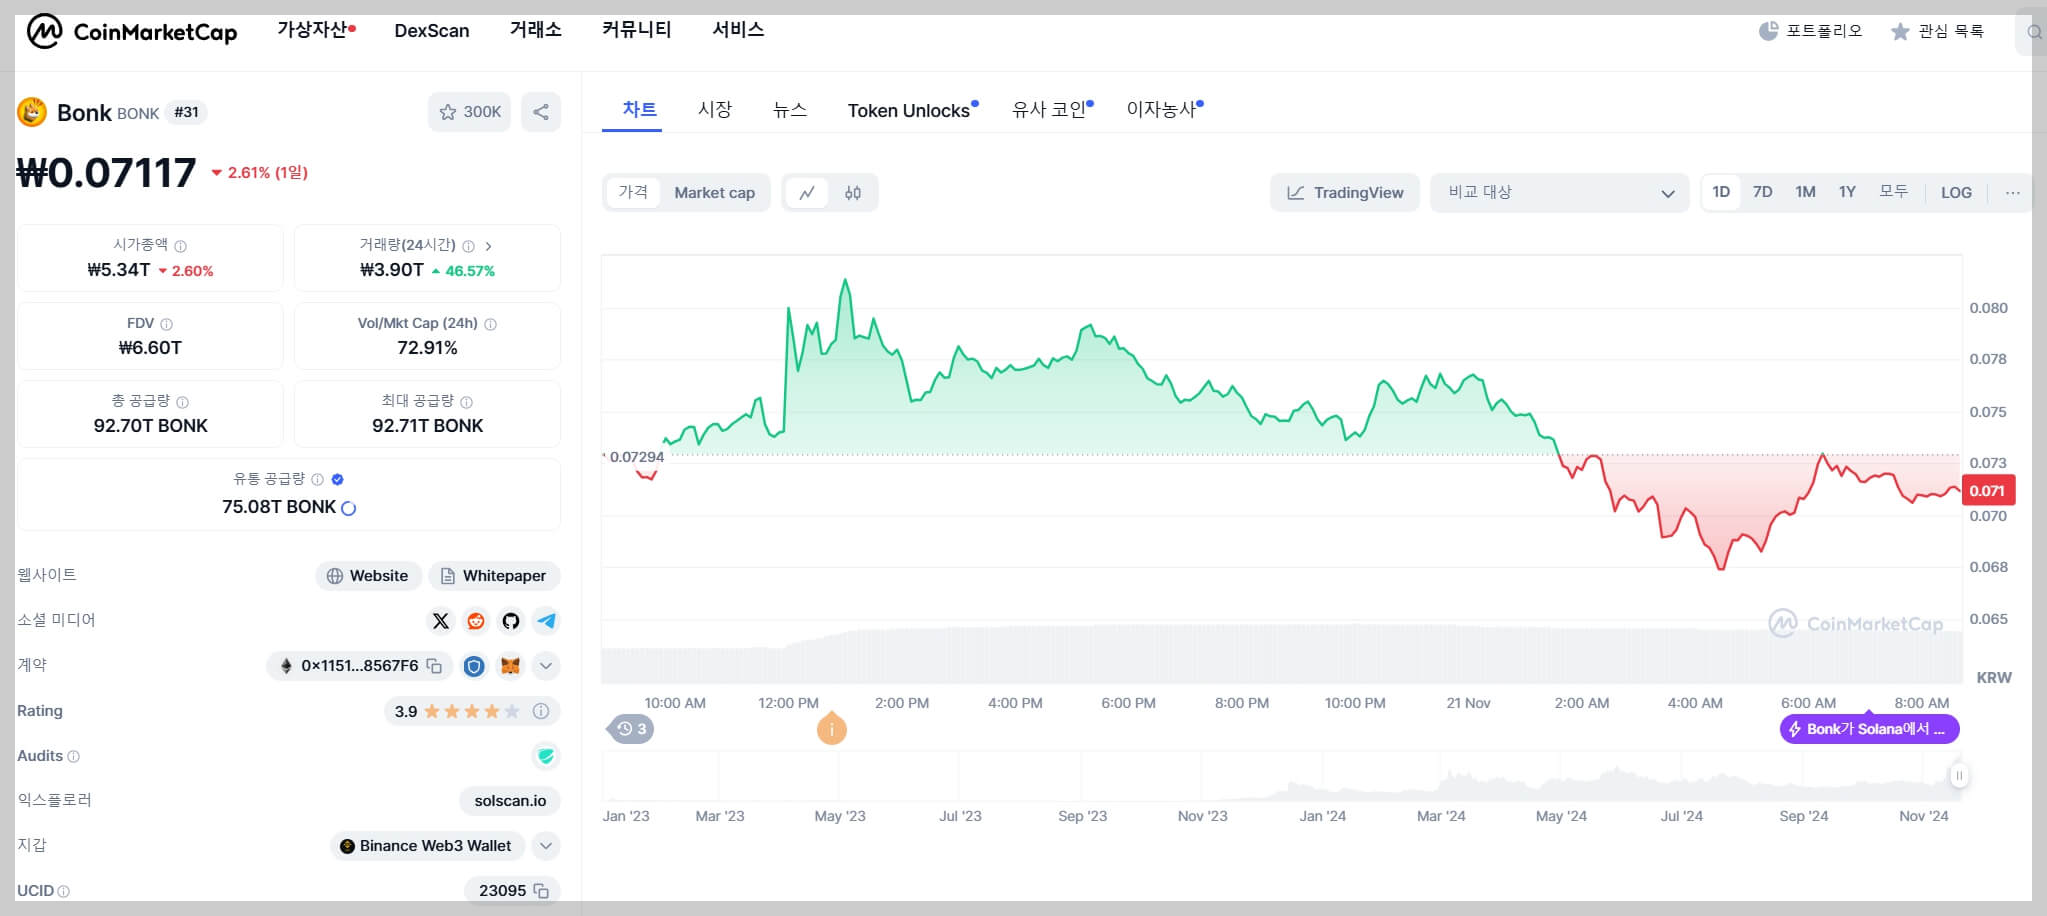
Task: Open the Bonk Website link
Action: (x=368, y=576)
